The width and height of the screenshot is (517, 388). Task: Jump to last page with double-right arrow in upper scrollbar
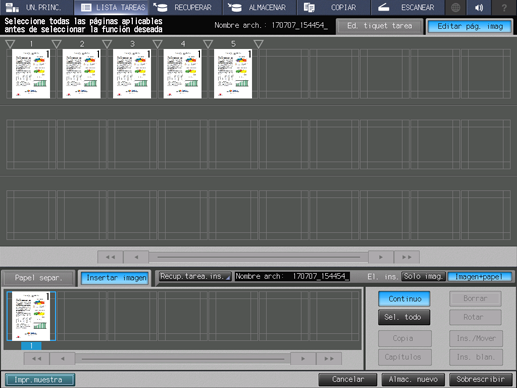(x=407, y=257)
